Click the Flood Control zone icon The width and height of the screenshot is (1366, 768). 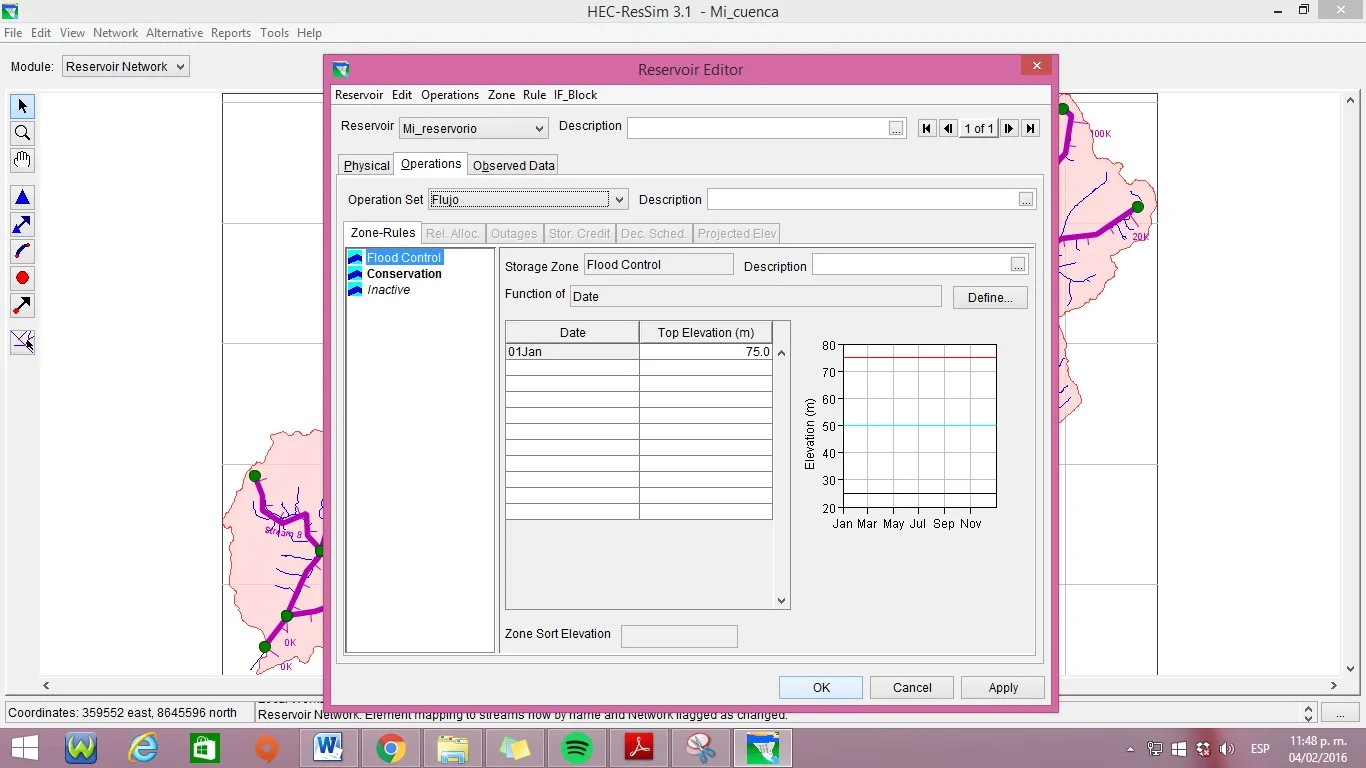(355, 258)
